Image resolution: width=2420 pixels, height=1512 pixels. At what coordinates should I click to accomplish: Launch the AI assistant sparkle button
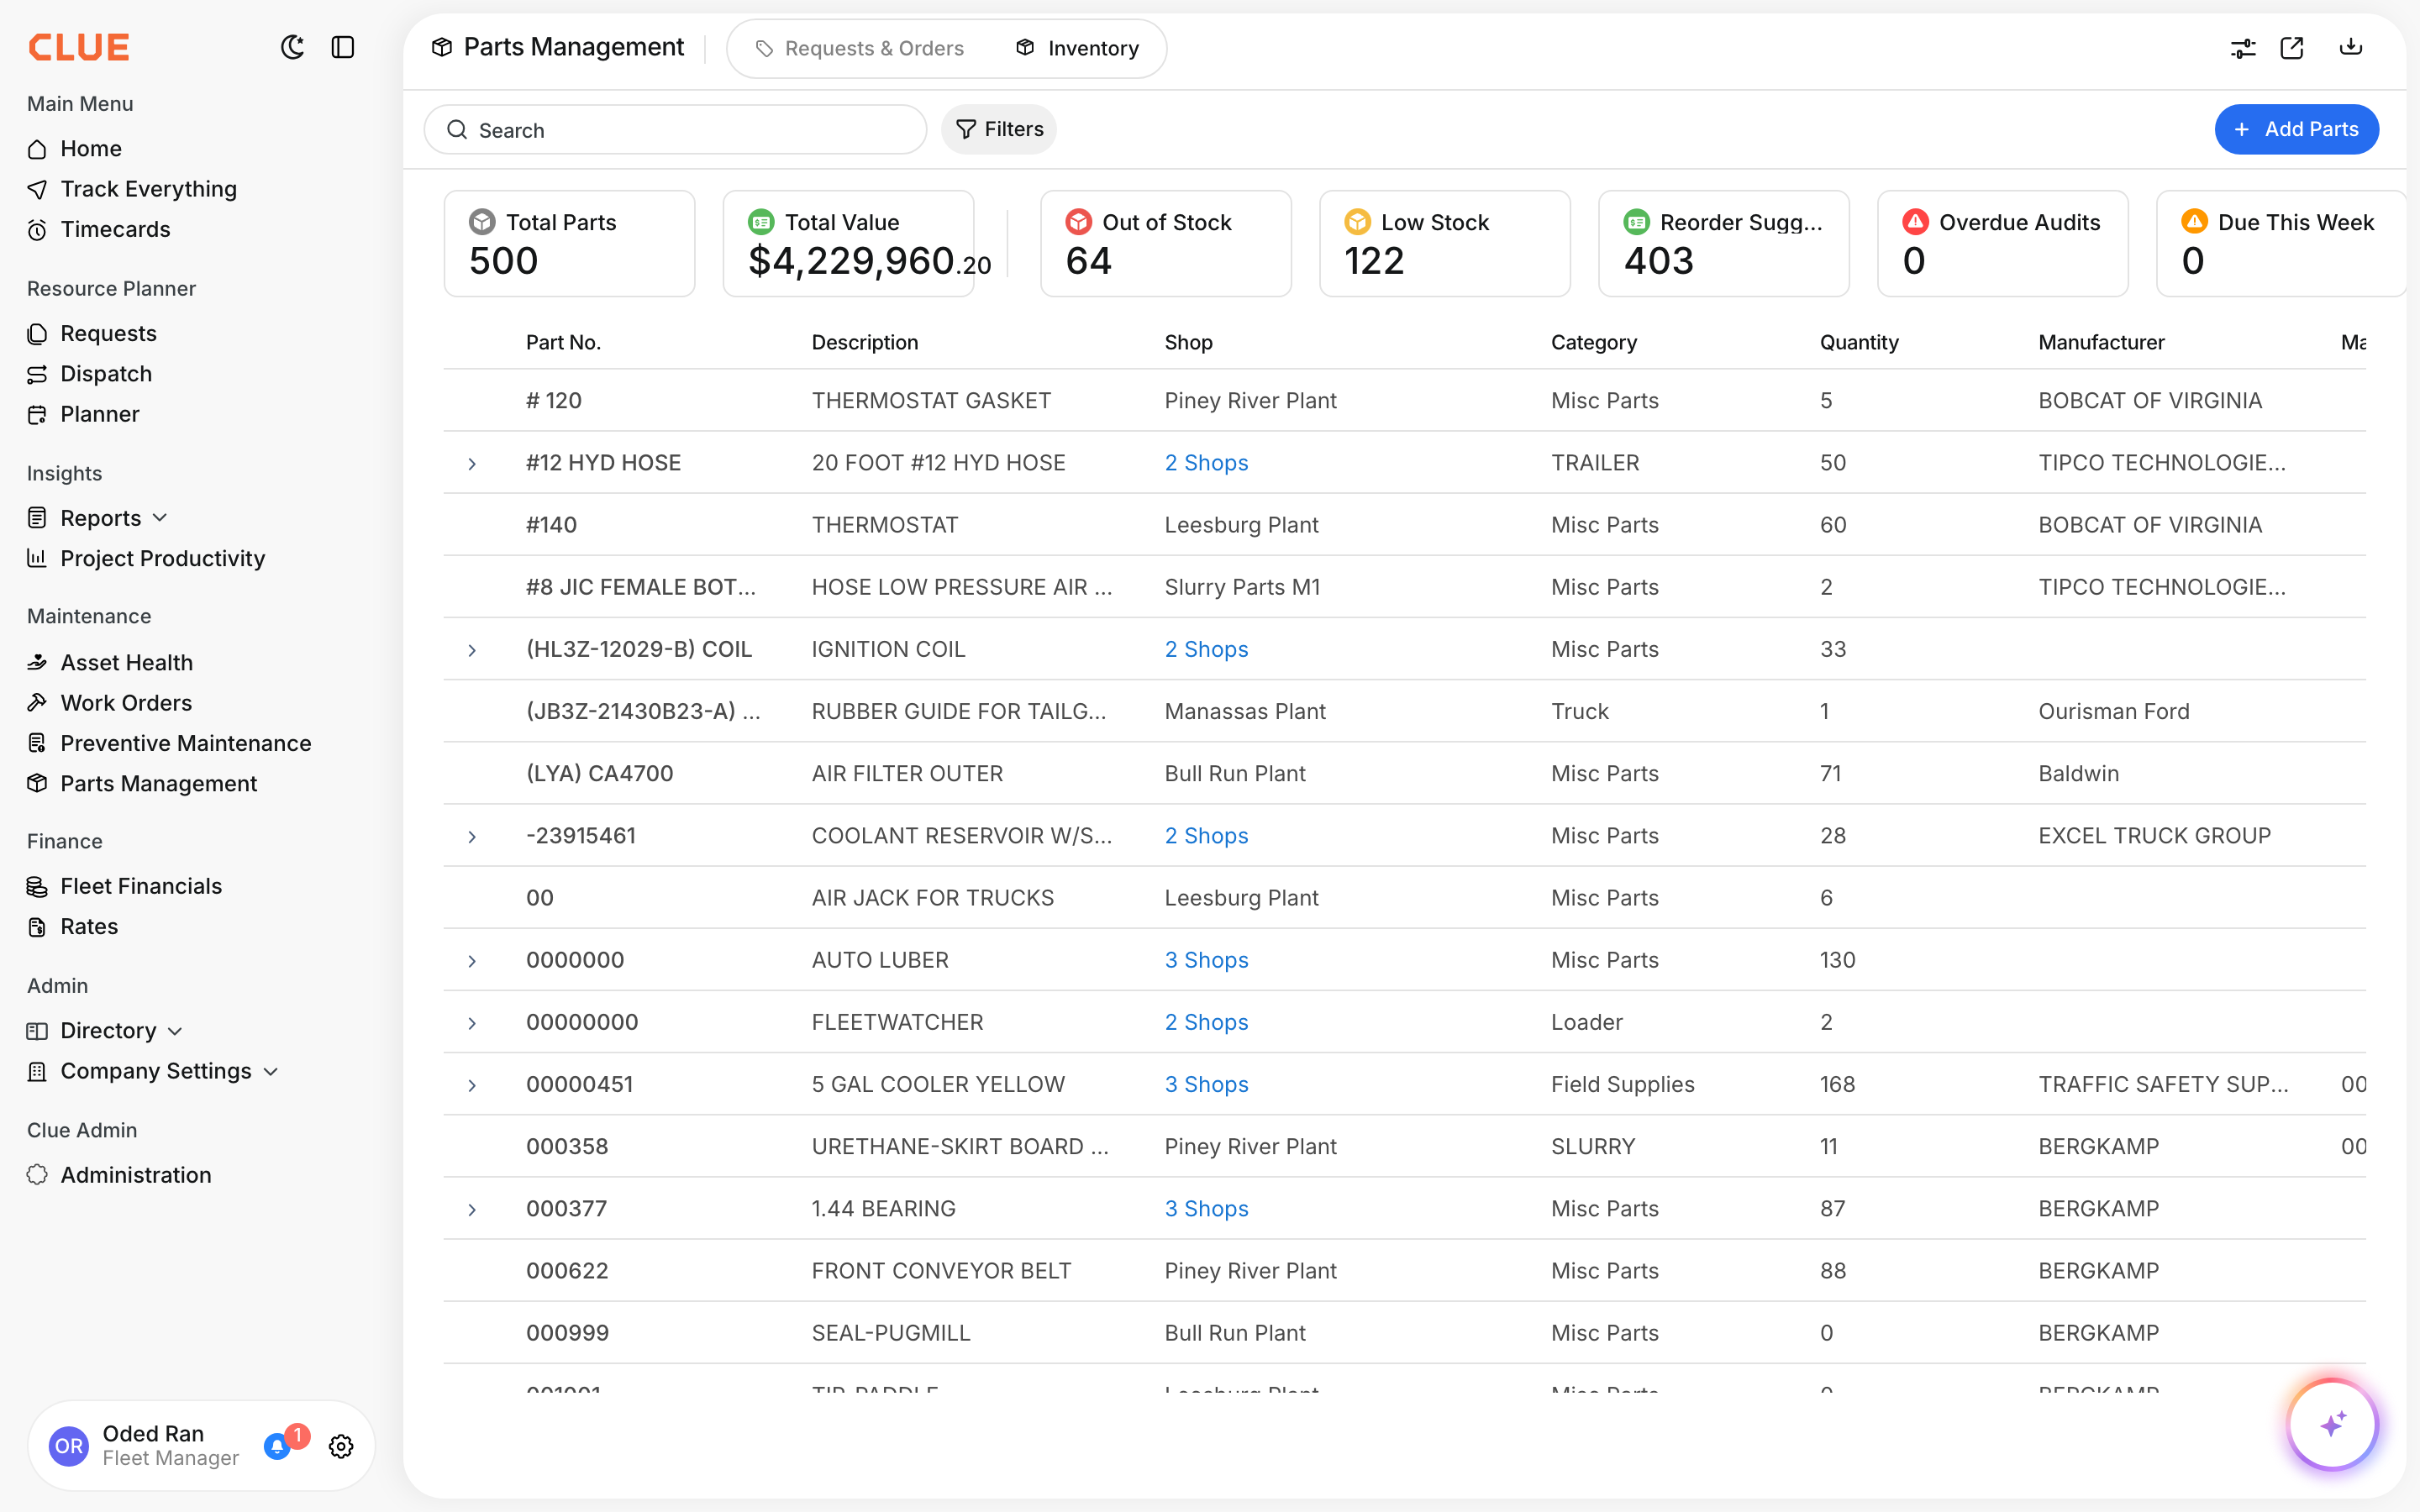point(2332,1424)
